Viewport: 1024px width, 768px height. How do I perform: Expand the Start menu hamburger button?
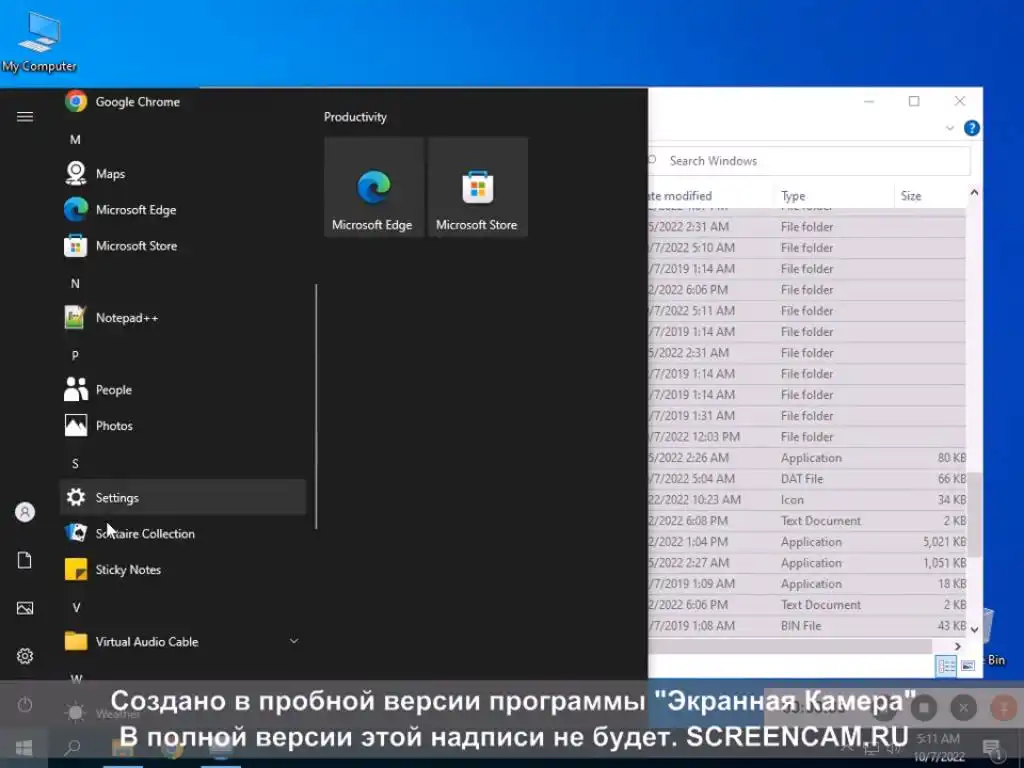tap(25, 117)
